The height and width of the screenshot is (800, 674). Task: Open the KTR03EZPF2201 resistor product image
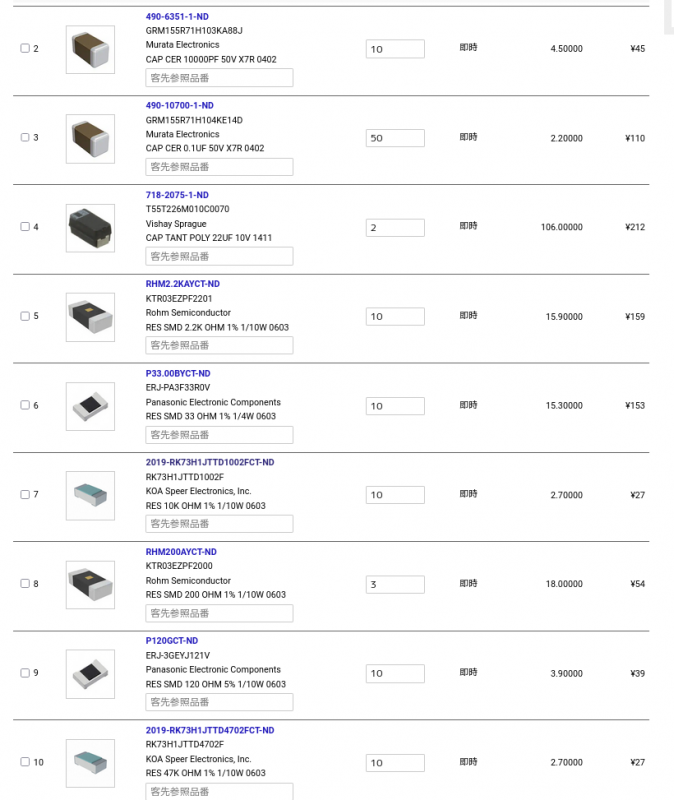[90, 316]
